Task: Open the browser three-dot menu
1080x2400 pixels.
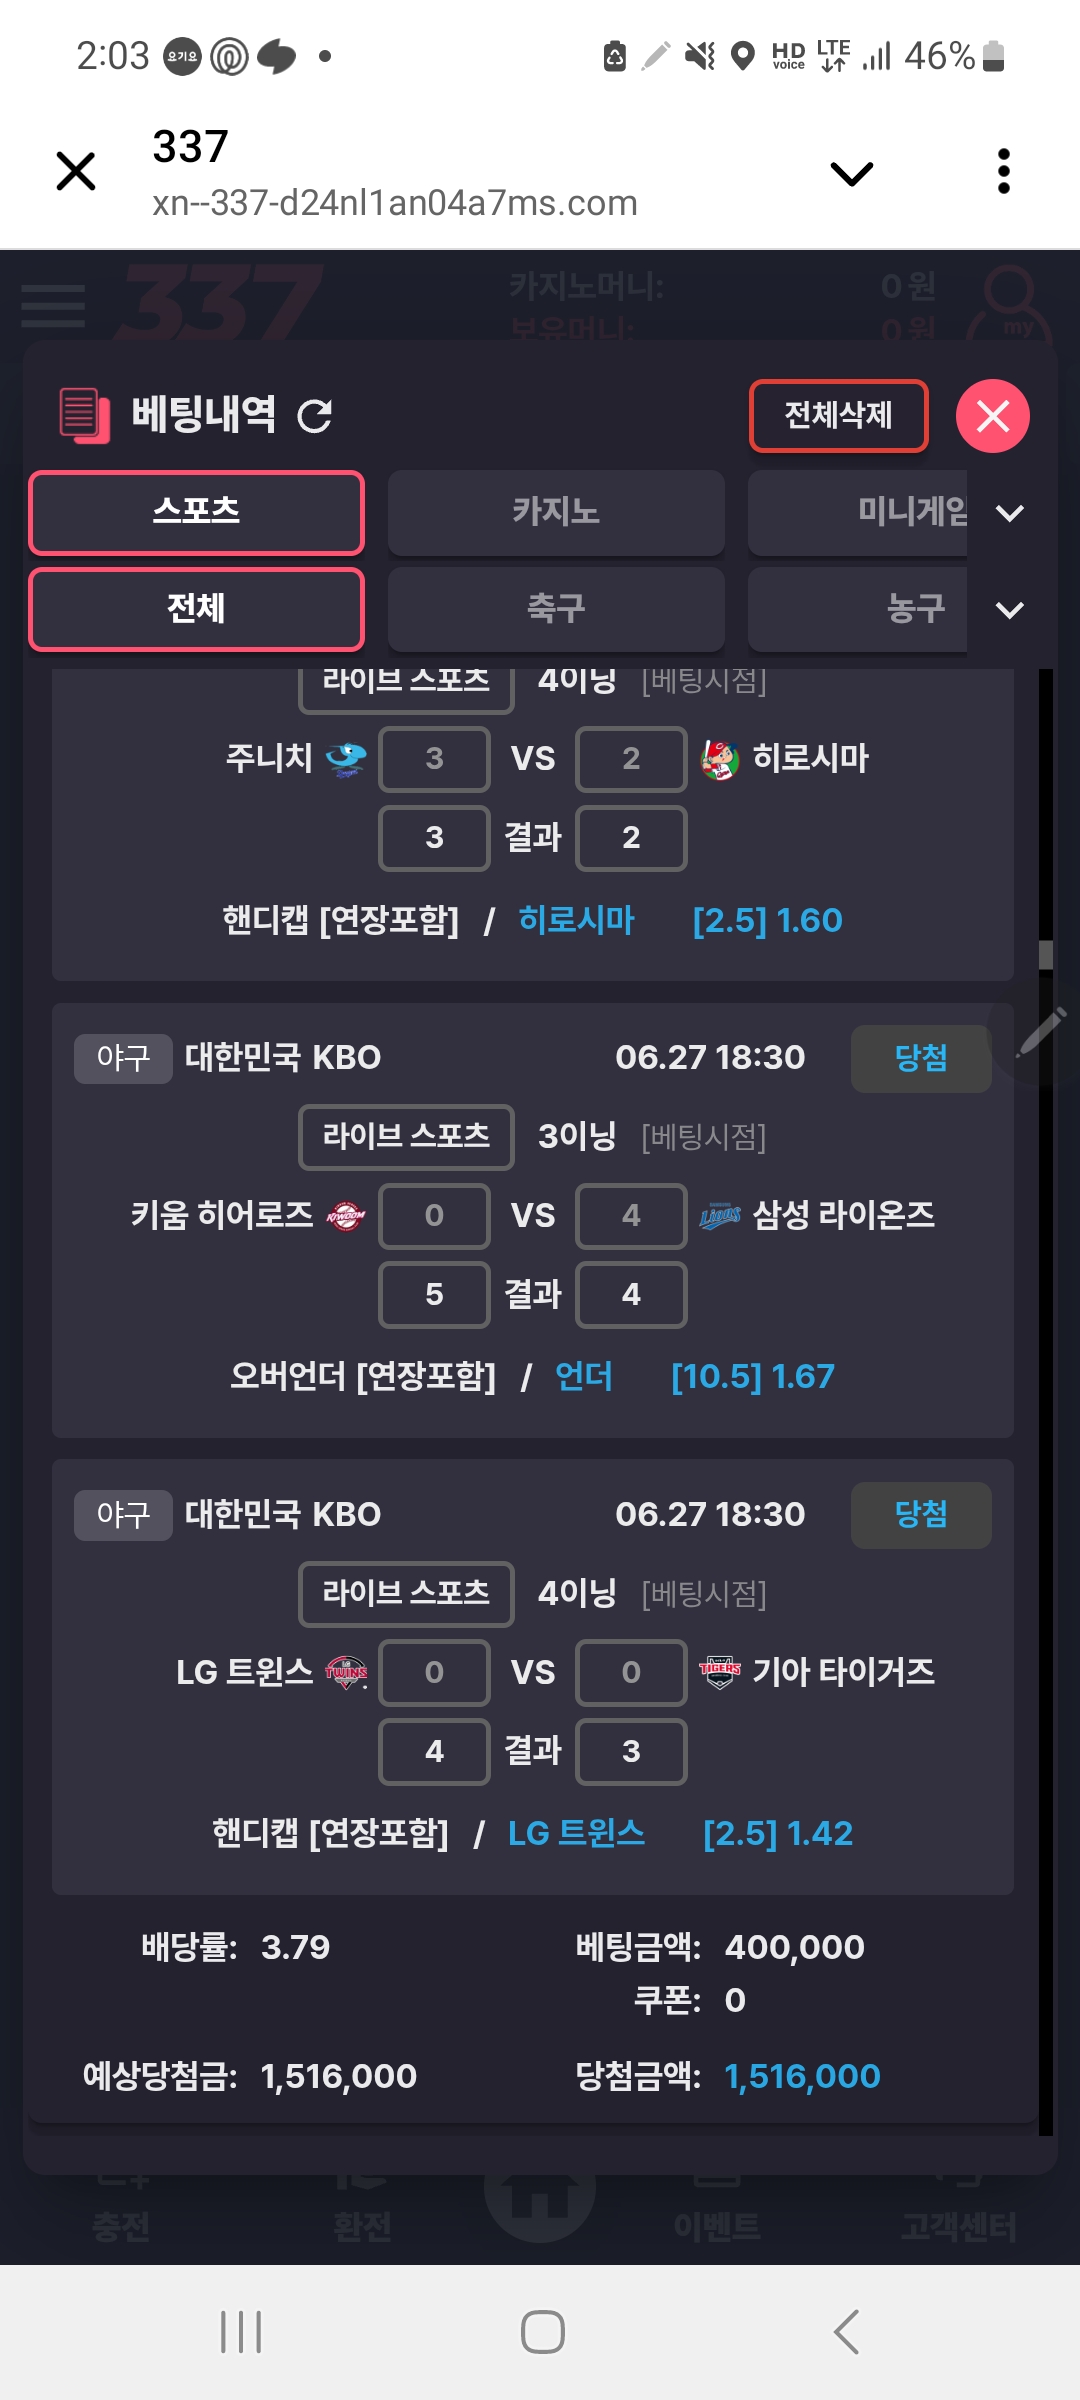Action: 1004,172
